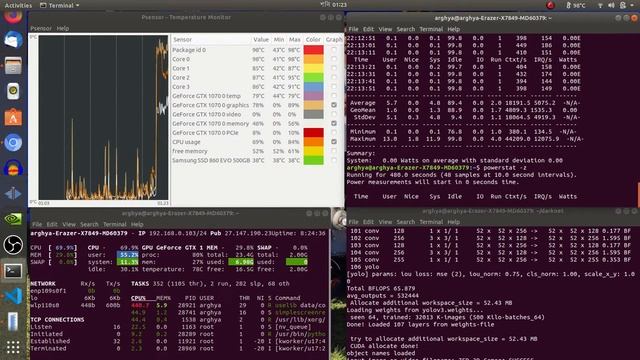This screenshot has width=640, height=360.
Task: Change the blue color swatch of Core 3
Action: coord(313,87)
